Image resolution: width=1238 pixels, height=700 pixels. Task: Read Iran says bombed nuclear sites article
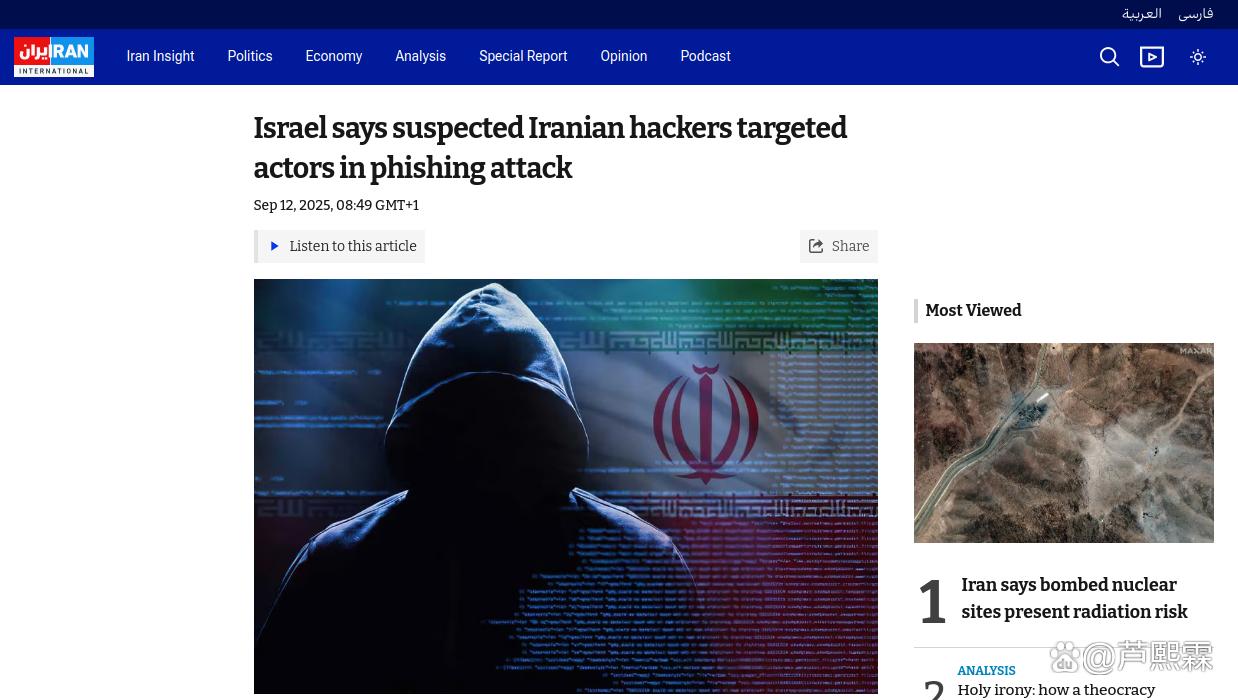pyautogui.click(x=1075, y=598)
